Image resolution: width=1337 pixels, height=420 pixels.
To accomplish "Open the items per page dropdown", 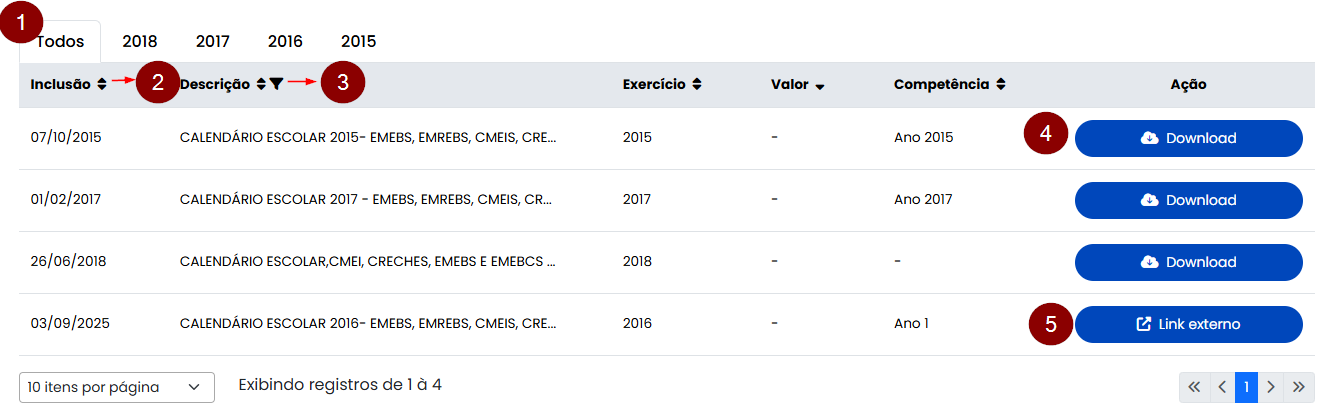I will [116, 387].
